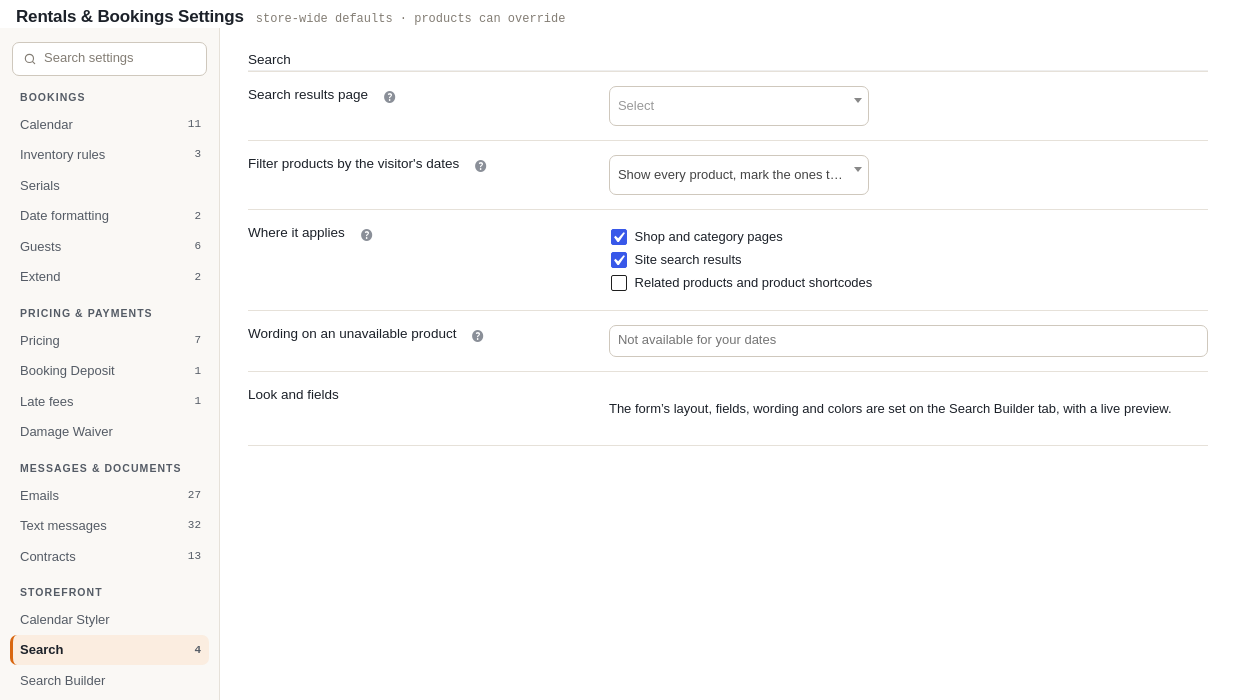1236x700 pixels.
Task: Open Search Builder in the sidebar
Action: click(110, 681)
